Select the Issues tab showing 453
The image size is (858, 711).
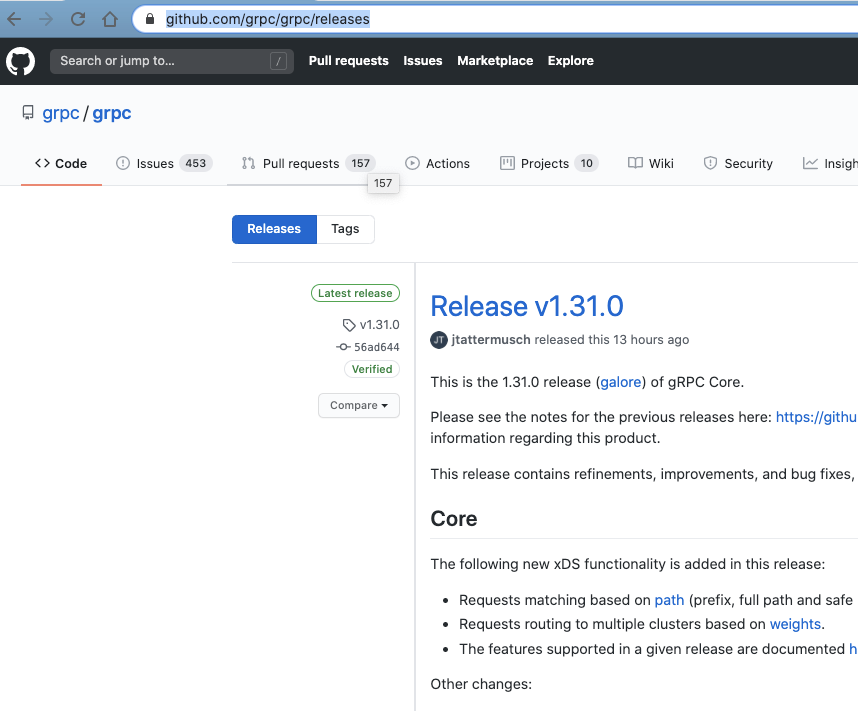point(152,163)
